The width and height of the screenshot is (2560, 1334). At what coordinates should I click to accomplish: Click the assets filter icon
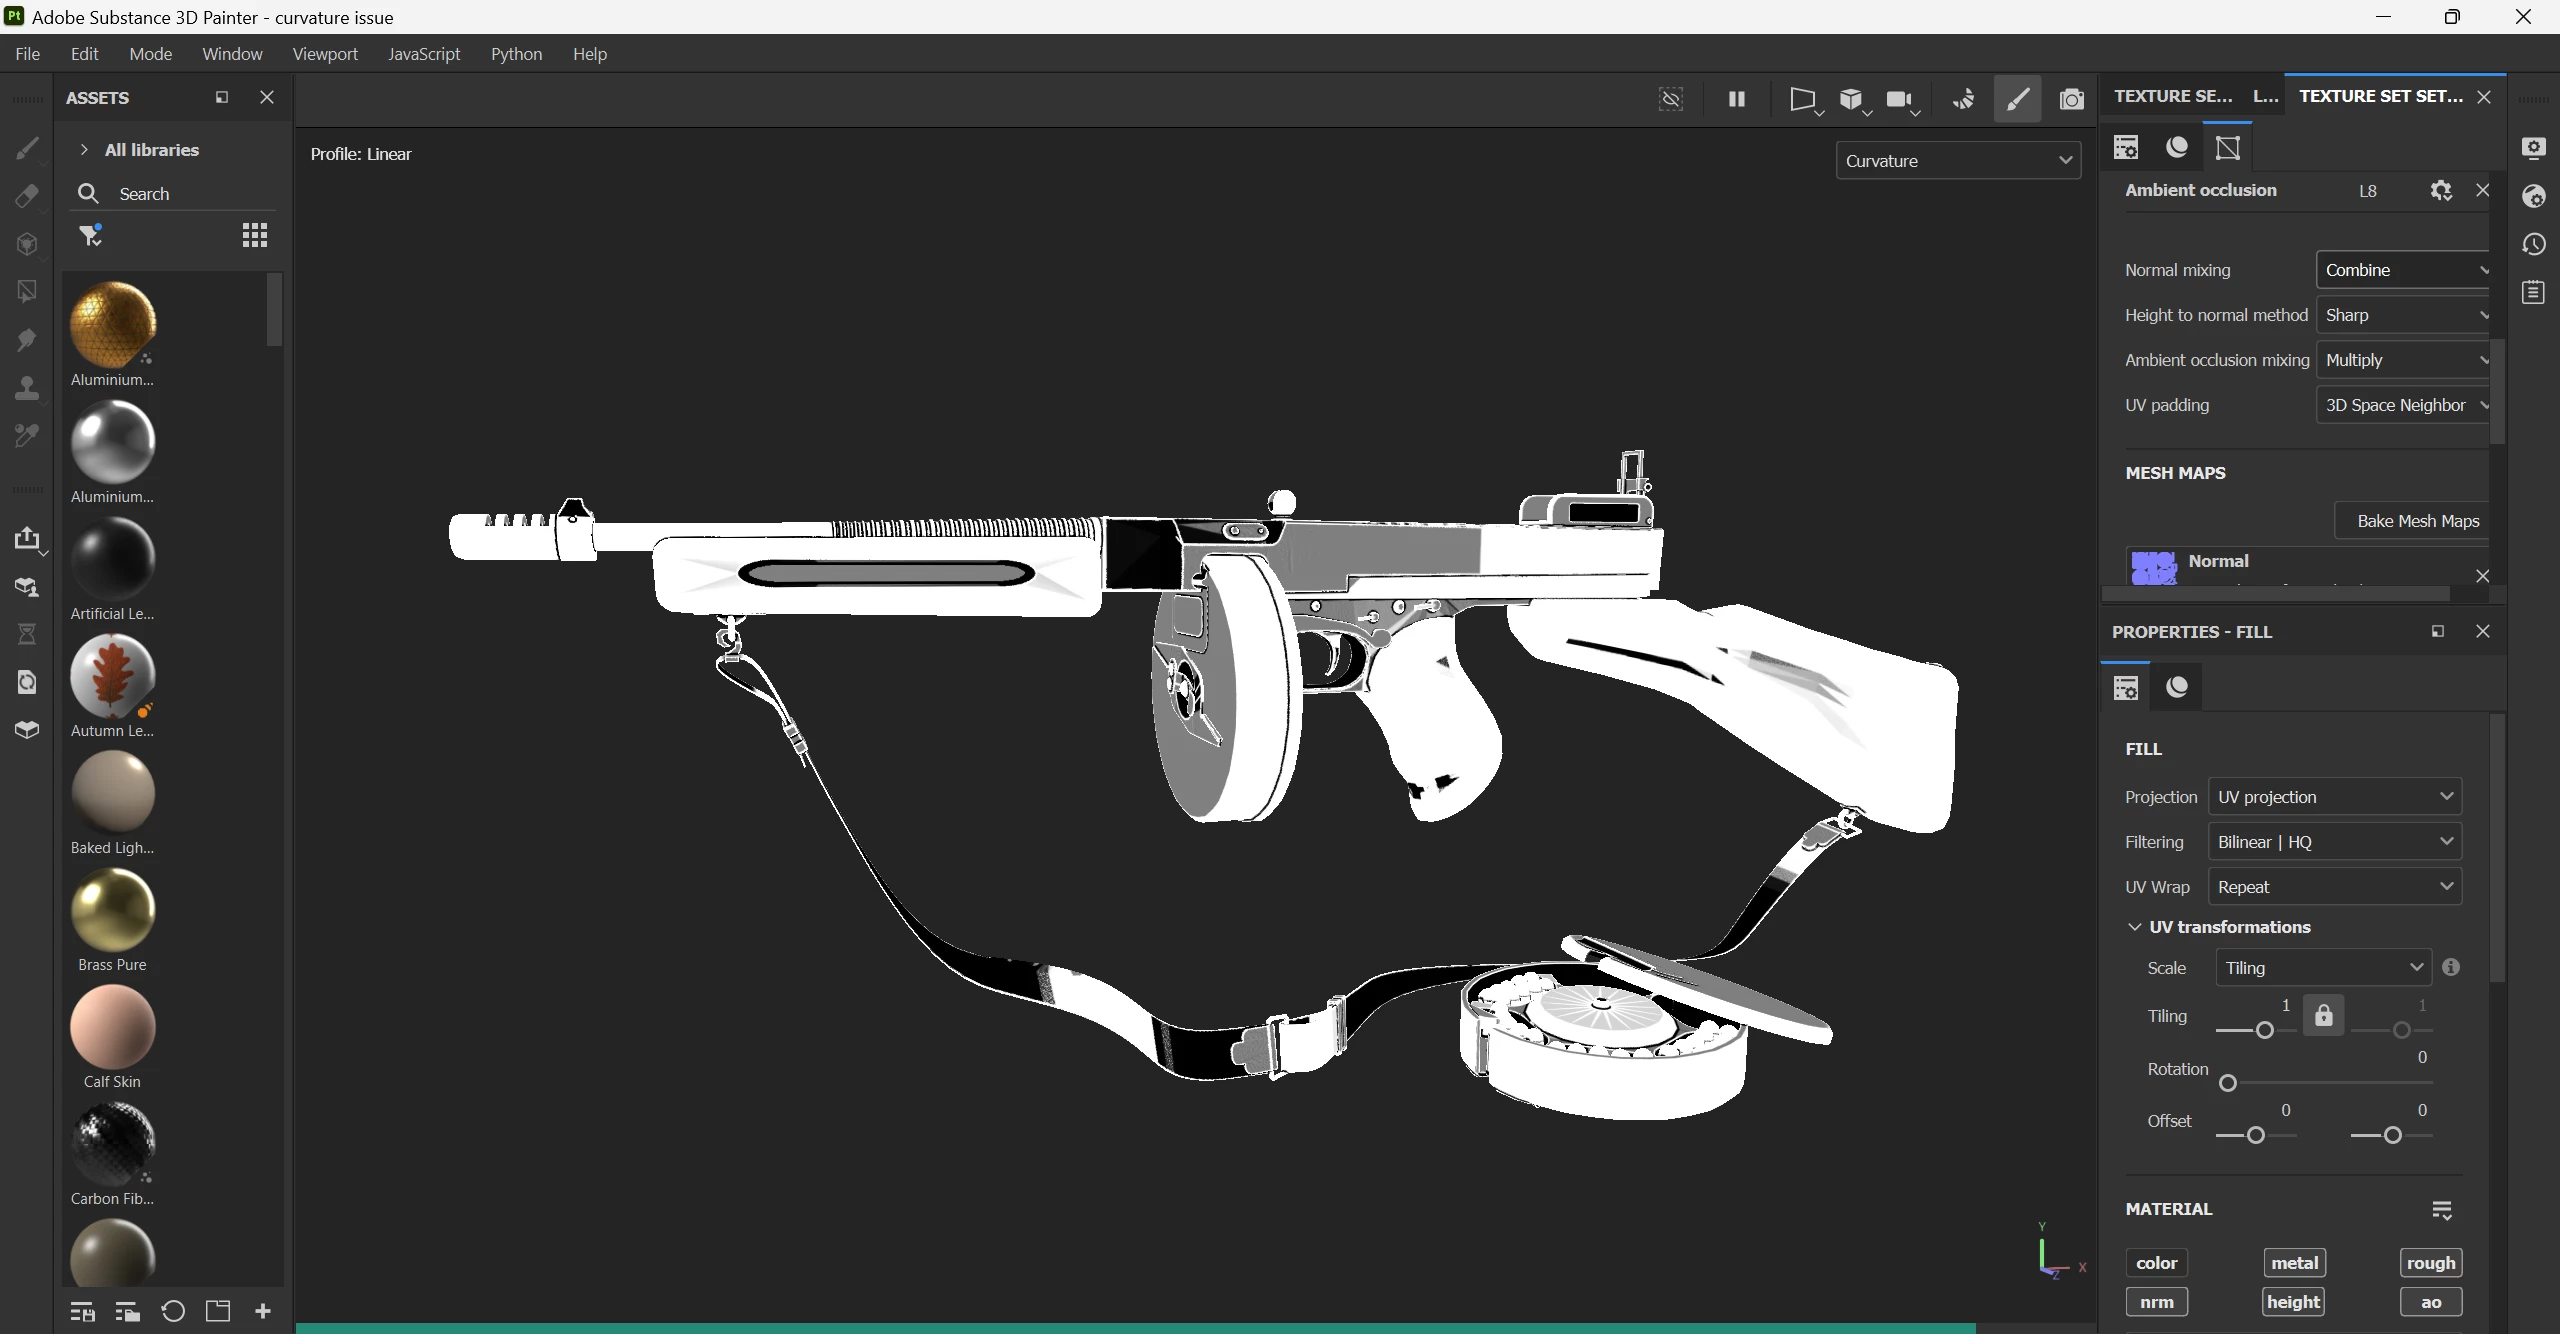[91, 235]
